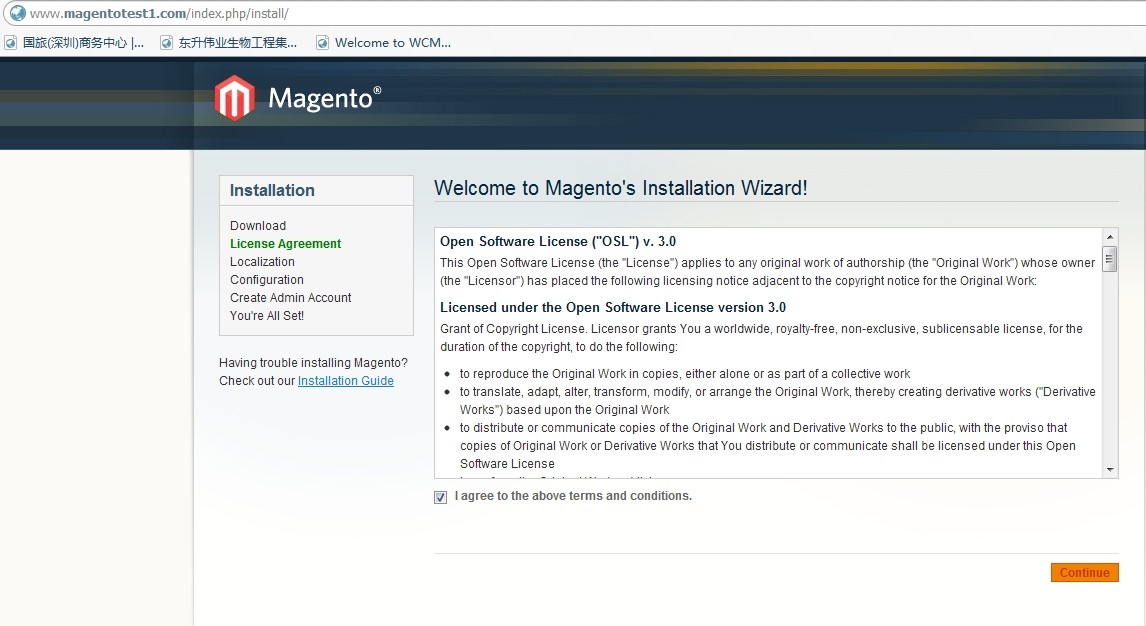This screenshot has height=626, width=1146.
Task: Select the Localization step in sidebar
Action: 262,262
